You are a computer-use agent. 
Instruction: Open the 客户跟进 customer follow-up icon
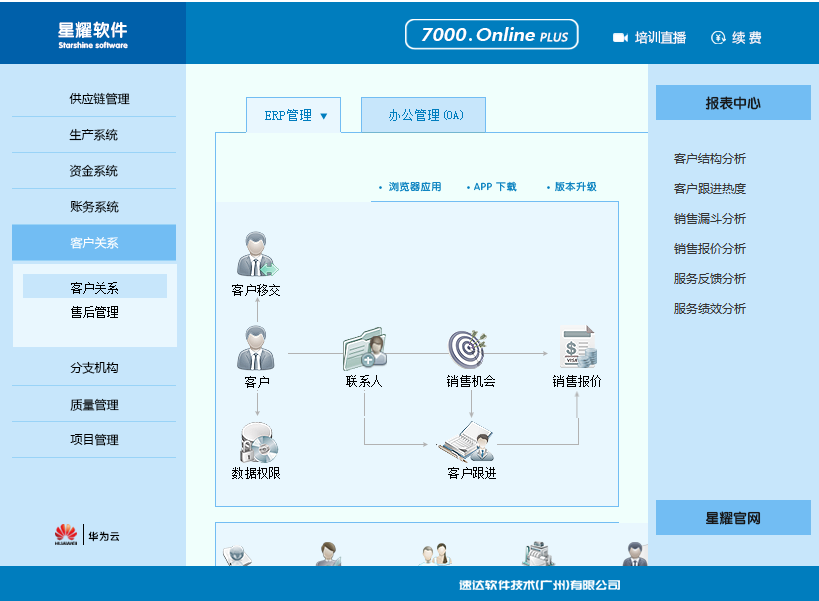[x=466, y=442]
